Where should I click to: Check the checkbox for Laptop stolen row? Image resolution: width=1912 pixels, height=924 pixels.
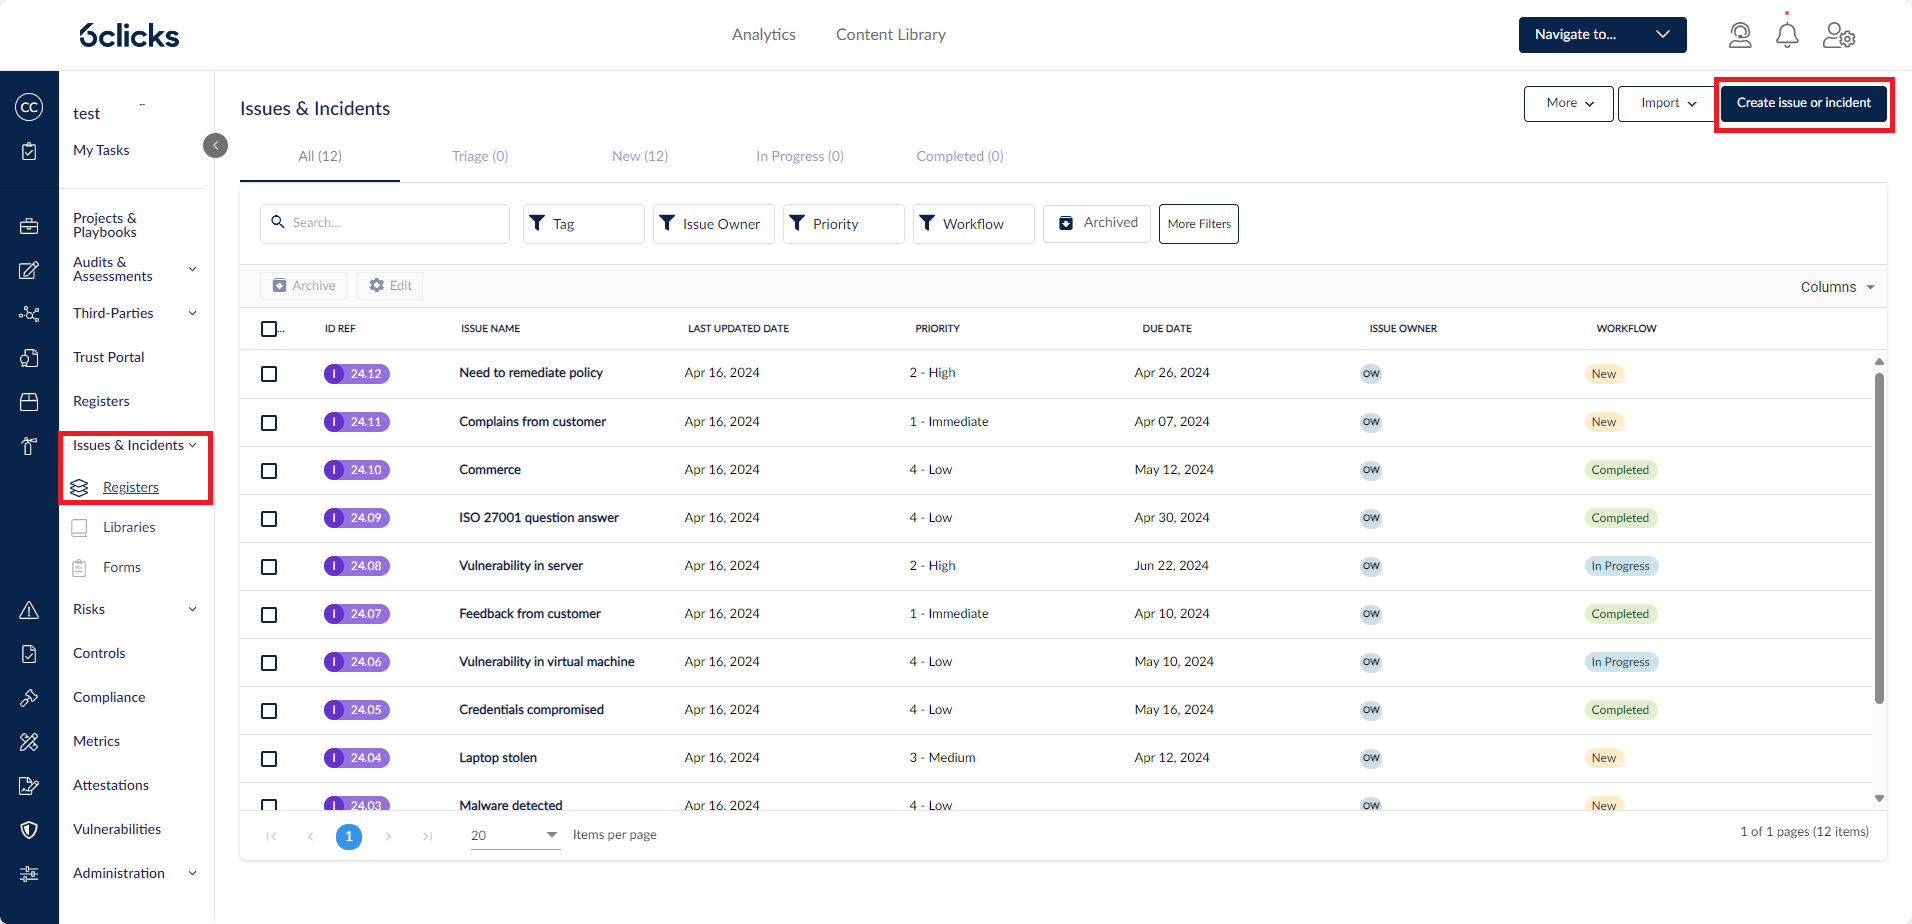[268, 758]
